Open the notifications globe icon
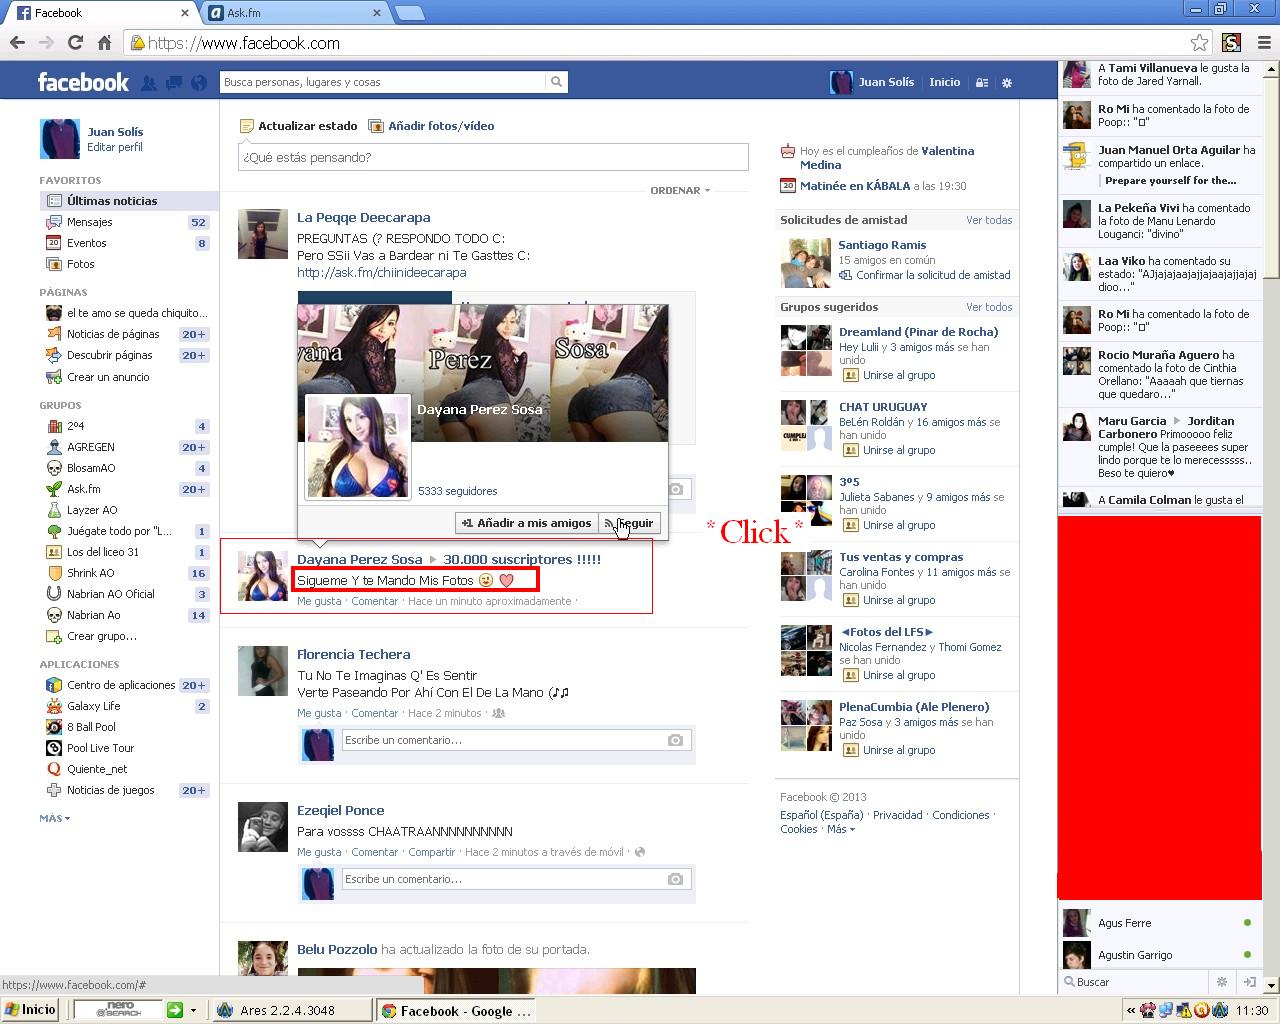 (199, 83)
